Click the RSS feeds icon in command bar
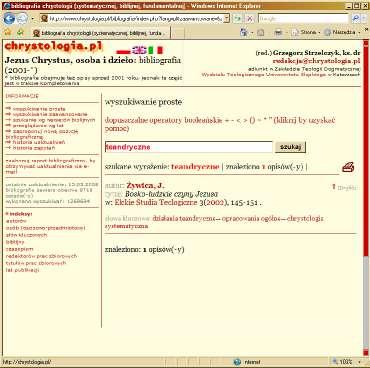370x368 pixels. tap(260, 32)
